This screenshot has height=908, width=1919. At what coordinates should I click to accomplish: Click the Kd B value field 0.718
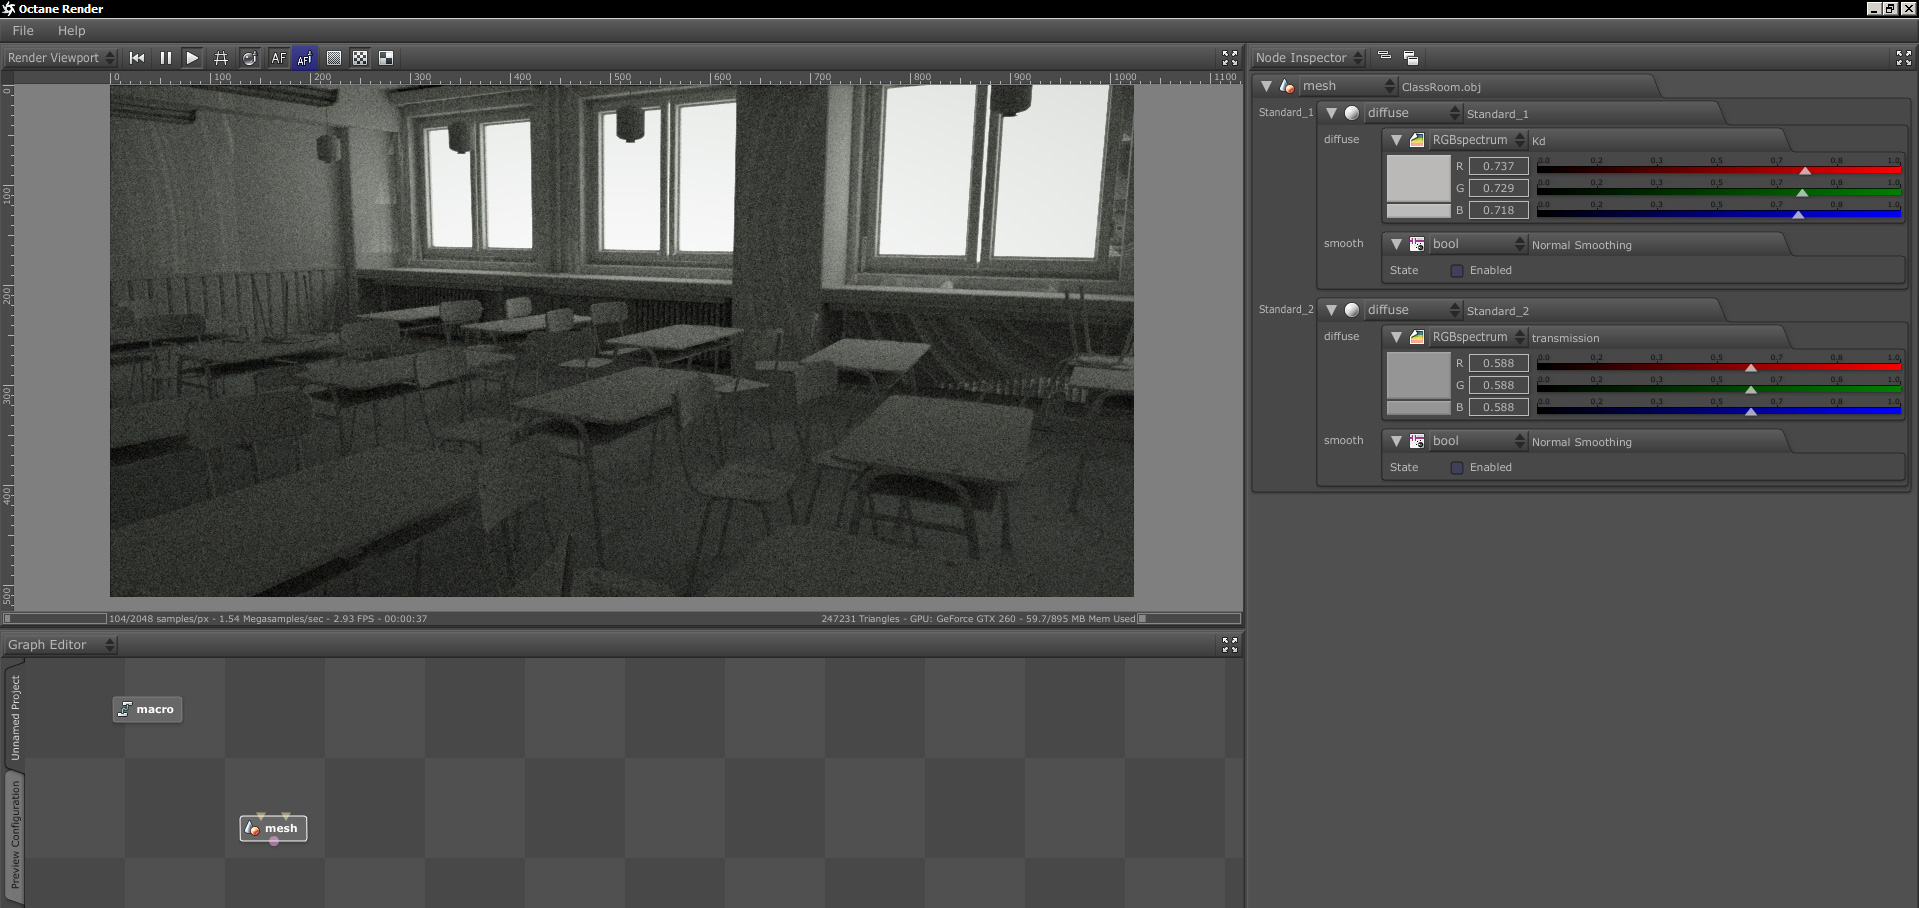click(1498, 211)
